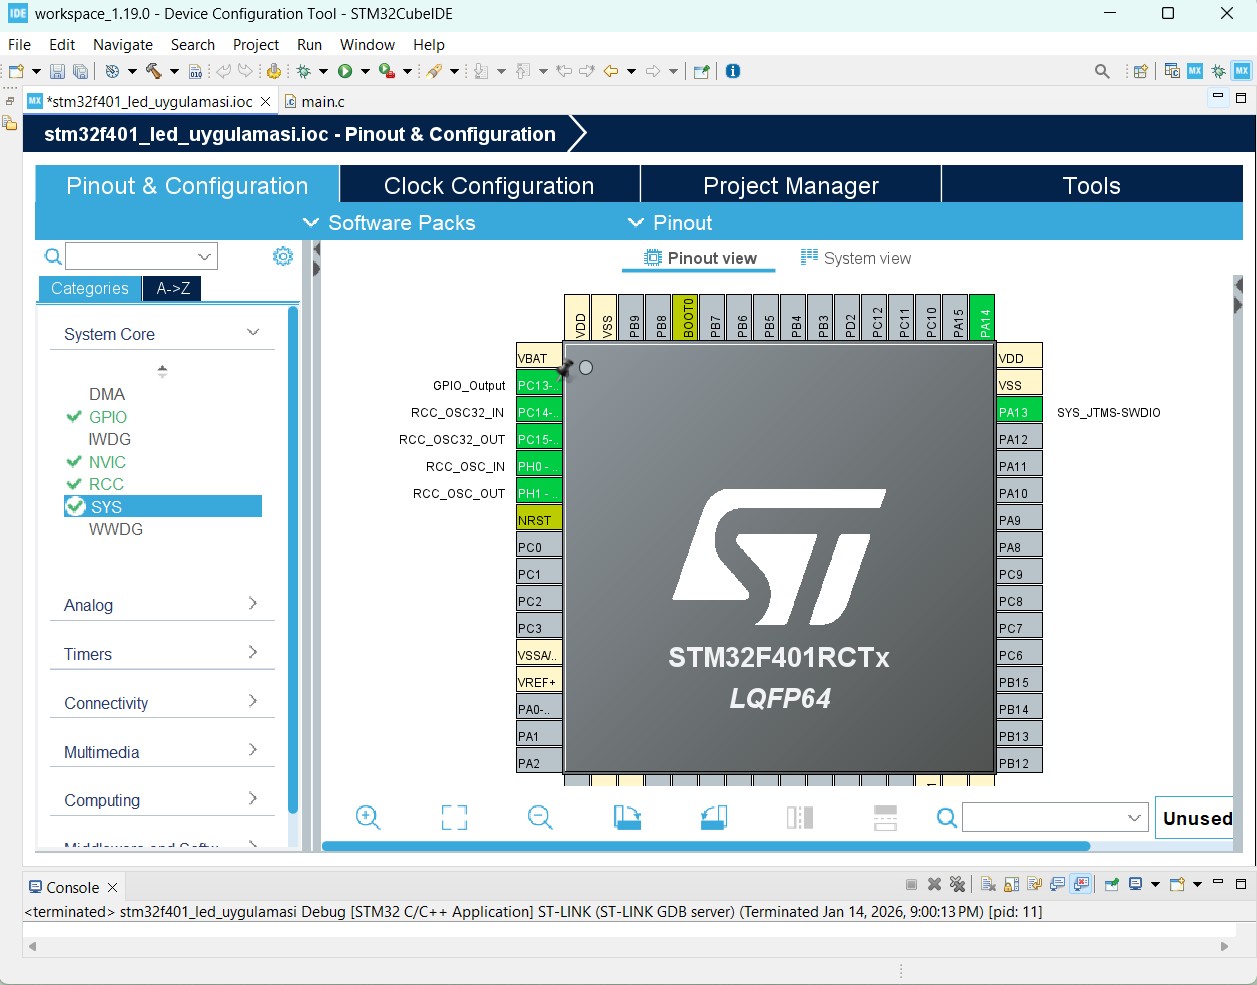Open the Software Packs dropdown
Viewport: 1257px width, 985px height.
(389, 223)
